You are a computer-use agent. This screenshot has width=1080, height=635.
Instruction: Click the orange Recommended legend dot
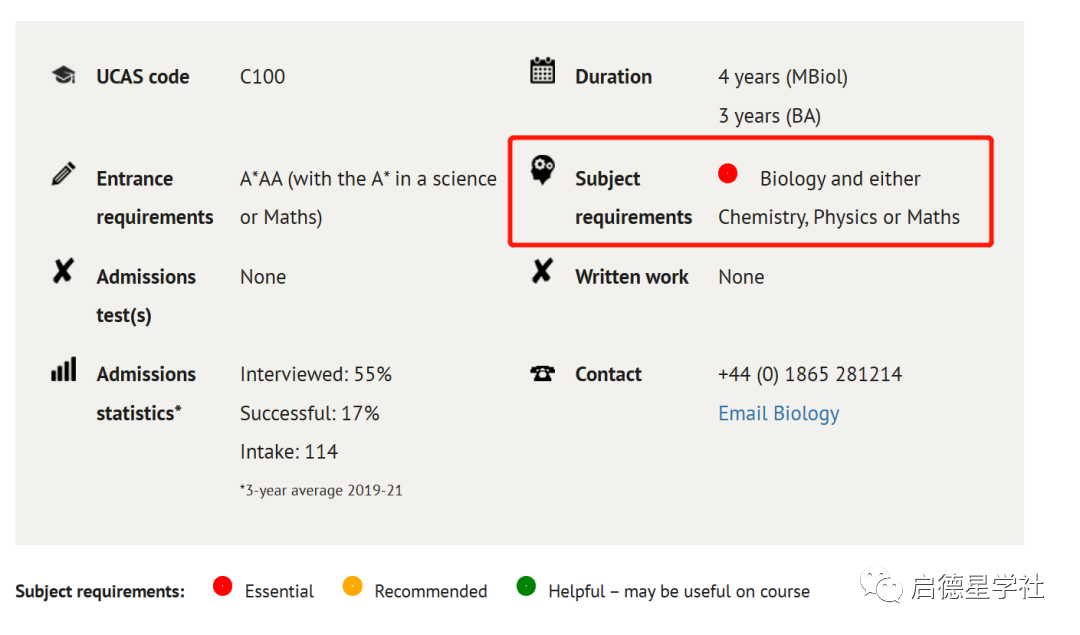[x=352, y=587]
